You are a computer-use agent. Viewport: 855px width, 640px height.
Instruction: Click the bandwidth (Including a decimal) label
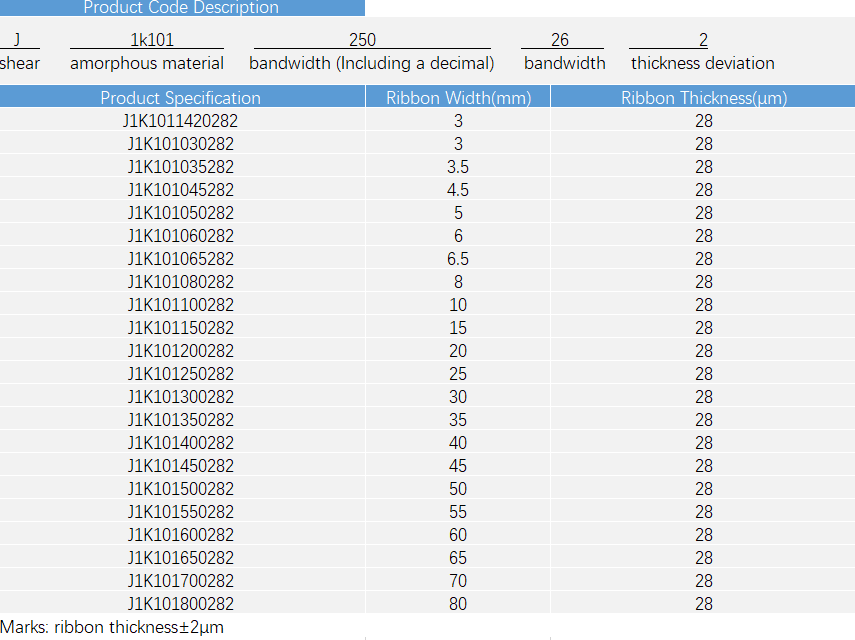(x=372, y=63)
